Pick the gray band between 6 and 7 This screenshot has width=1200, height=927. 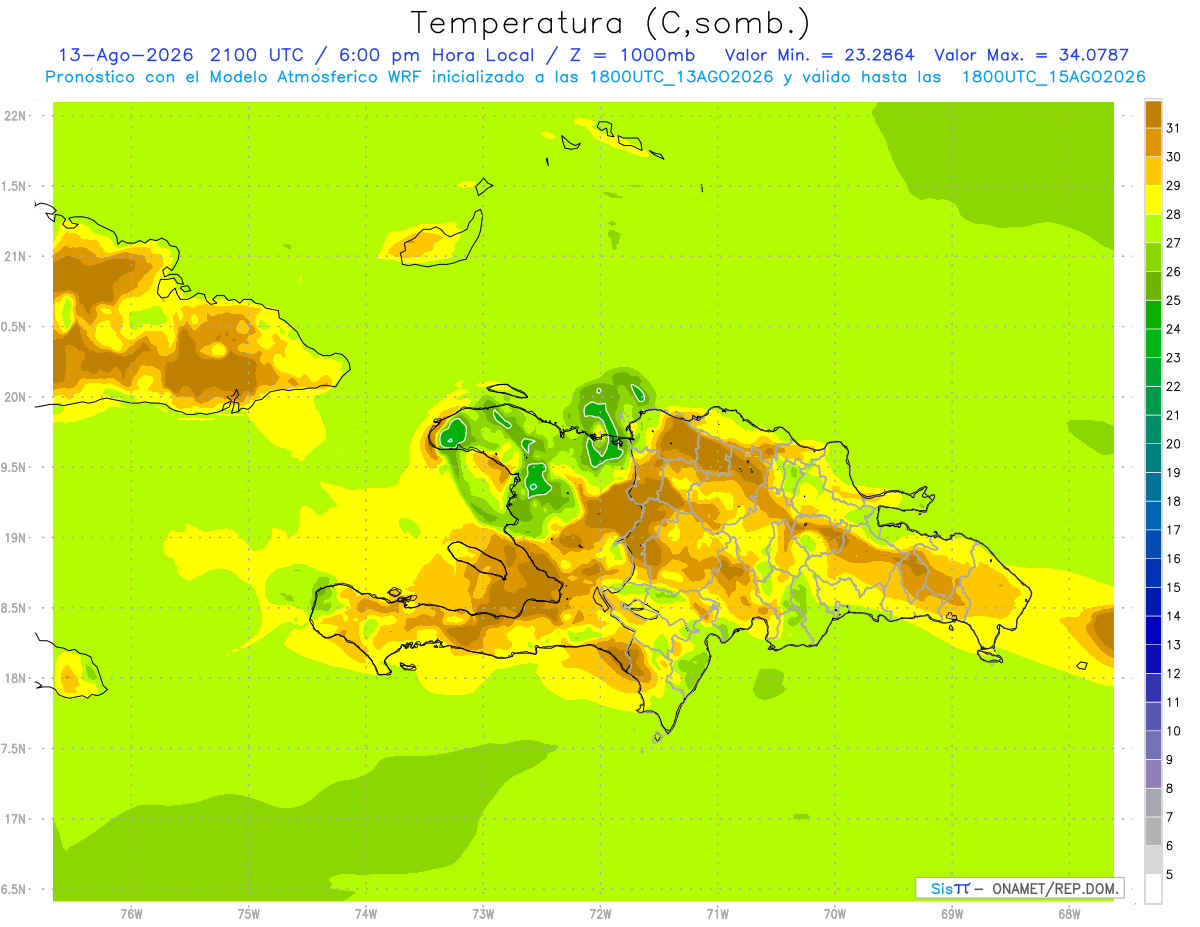coord(1153,831)
